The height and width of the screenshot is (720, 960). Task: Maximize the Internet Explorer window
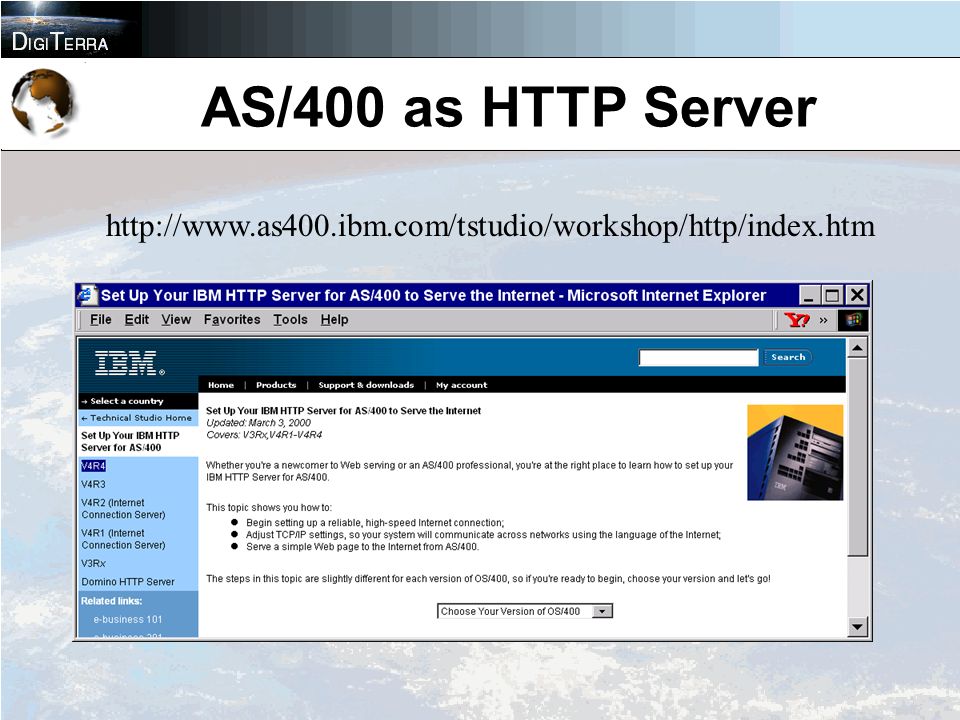coord(832,296)
